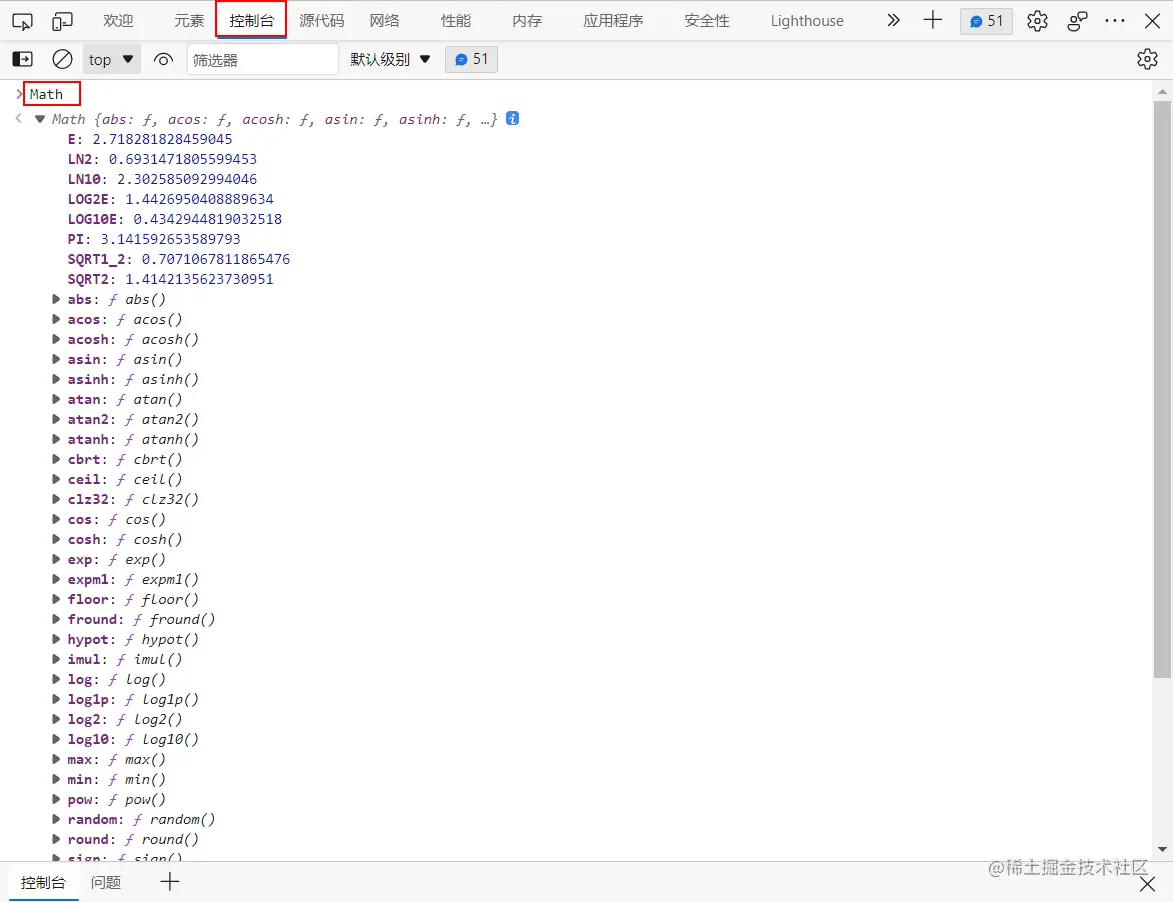The width and height of the screenshot is (1173, 902).
Task: Expand the floor function entry
Action: (56, 599)
